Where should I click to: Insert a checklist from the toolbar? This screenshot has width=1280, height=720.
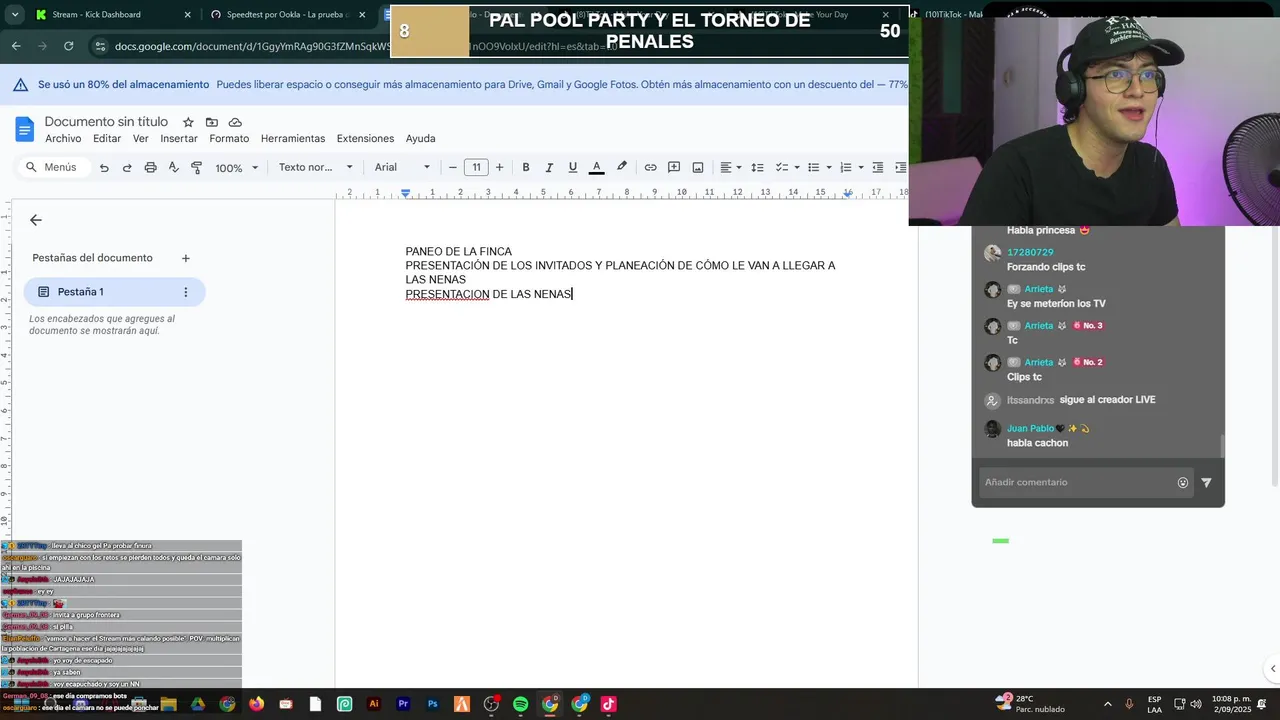(x=782, y=168)
